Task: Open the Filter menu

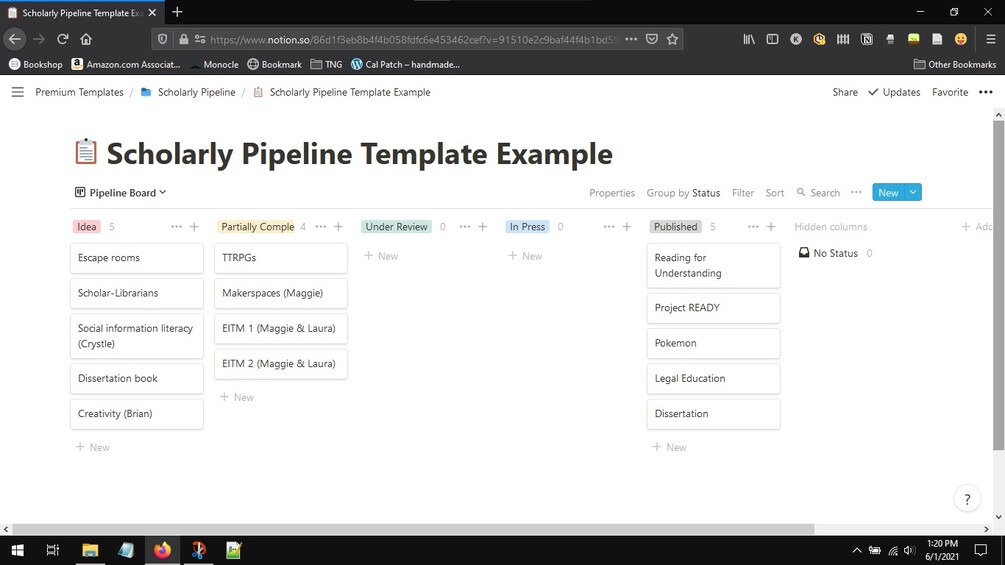Action: [x=743, y=193]
